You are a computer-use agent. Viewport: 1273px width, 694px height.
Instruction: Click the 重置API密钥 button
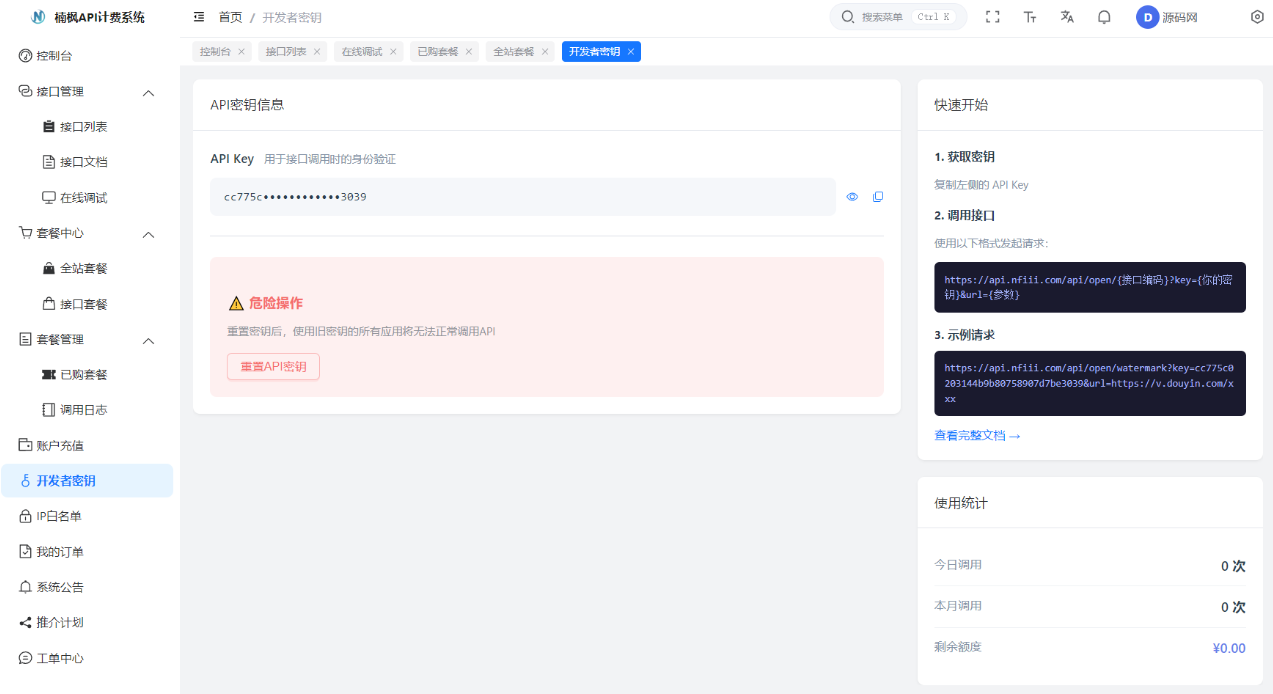coord(273,367)
